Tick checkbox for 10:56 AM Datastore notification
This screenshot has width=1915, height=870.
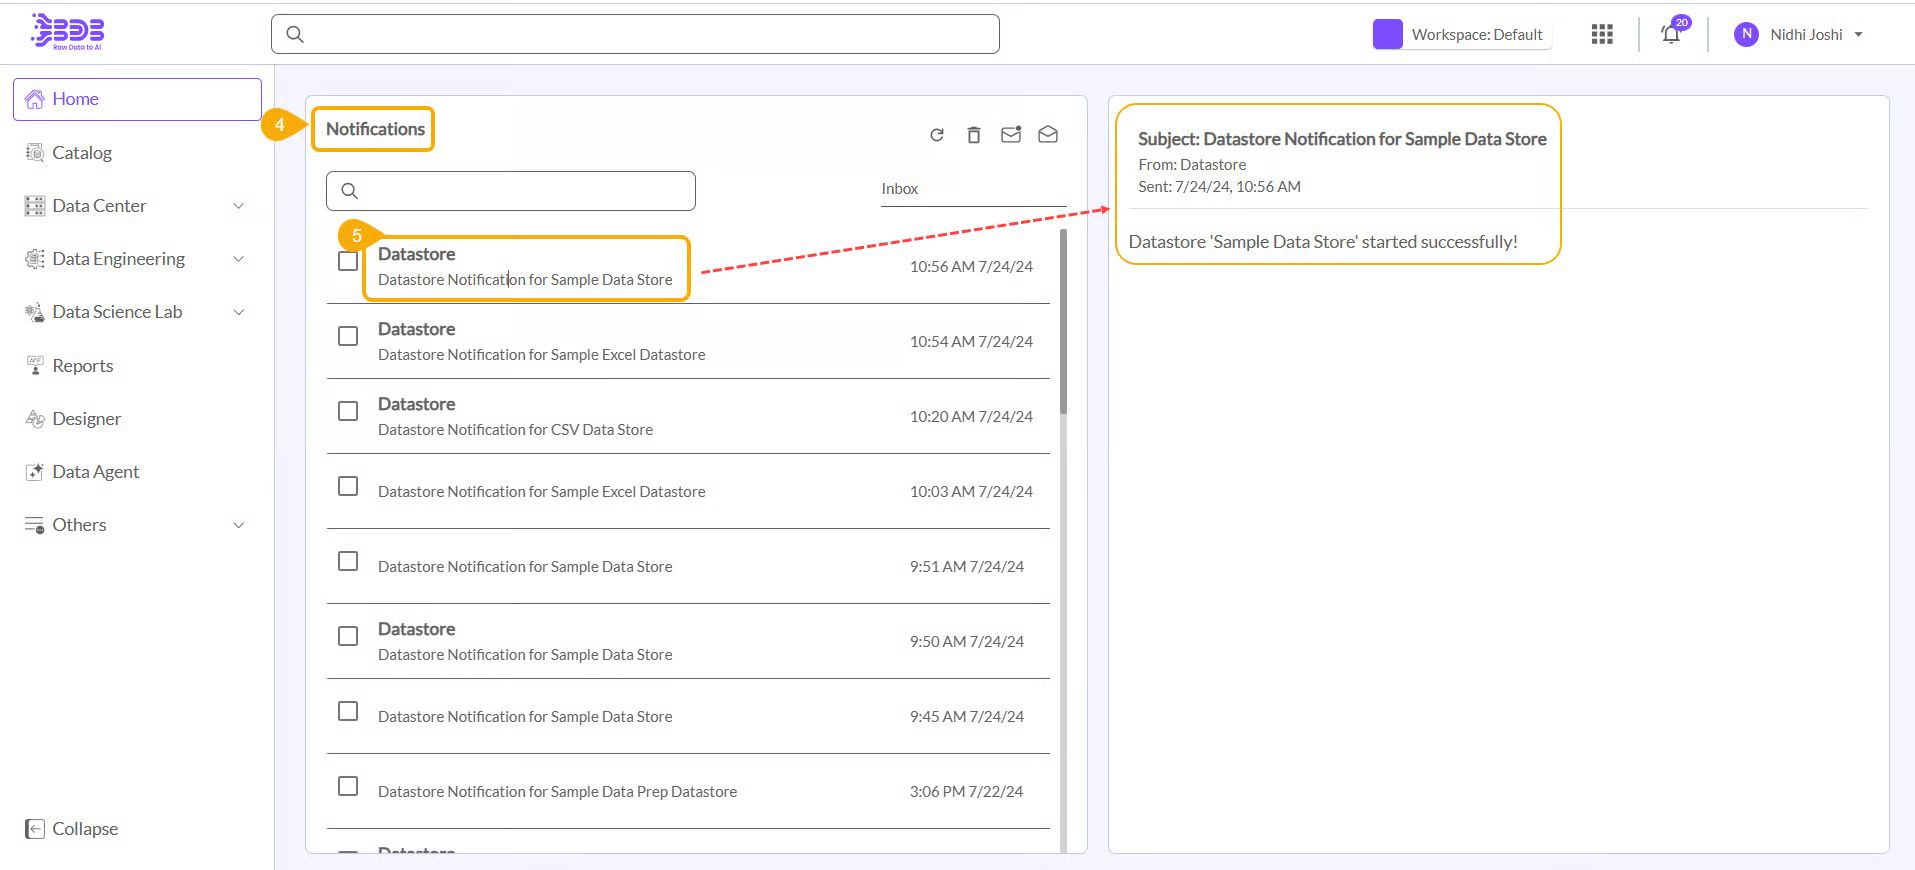point(348,261)
